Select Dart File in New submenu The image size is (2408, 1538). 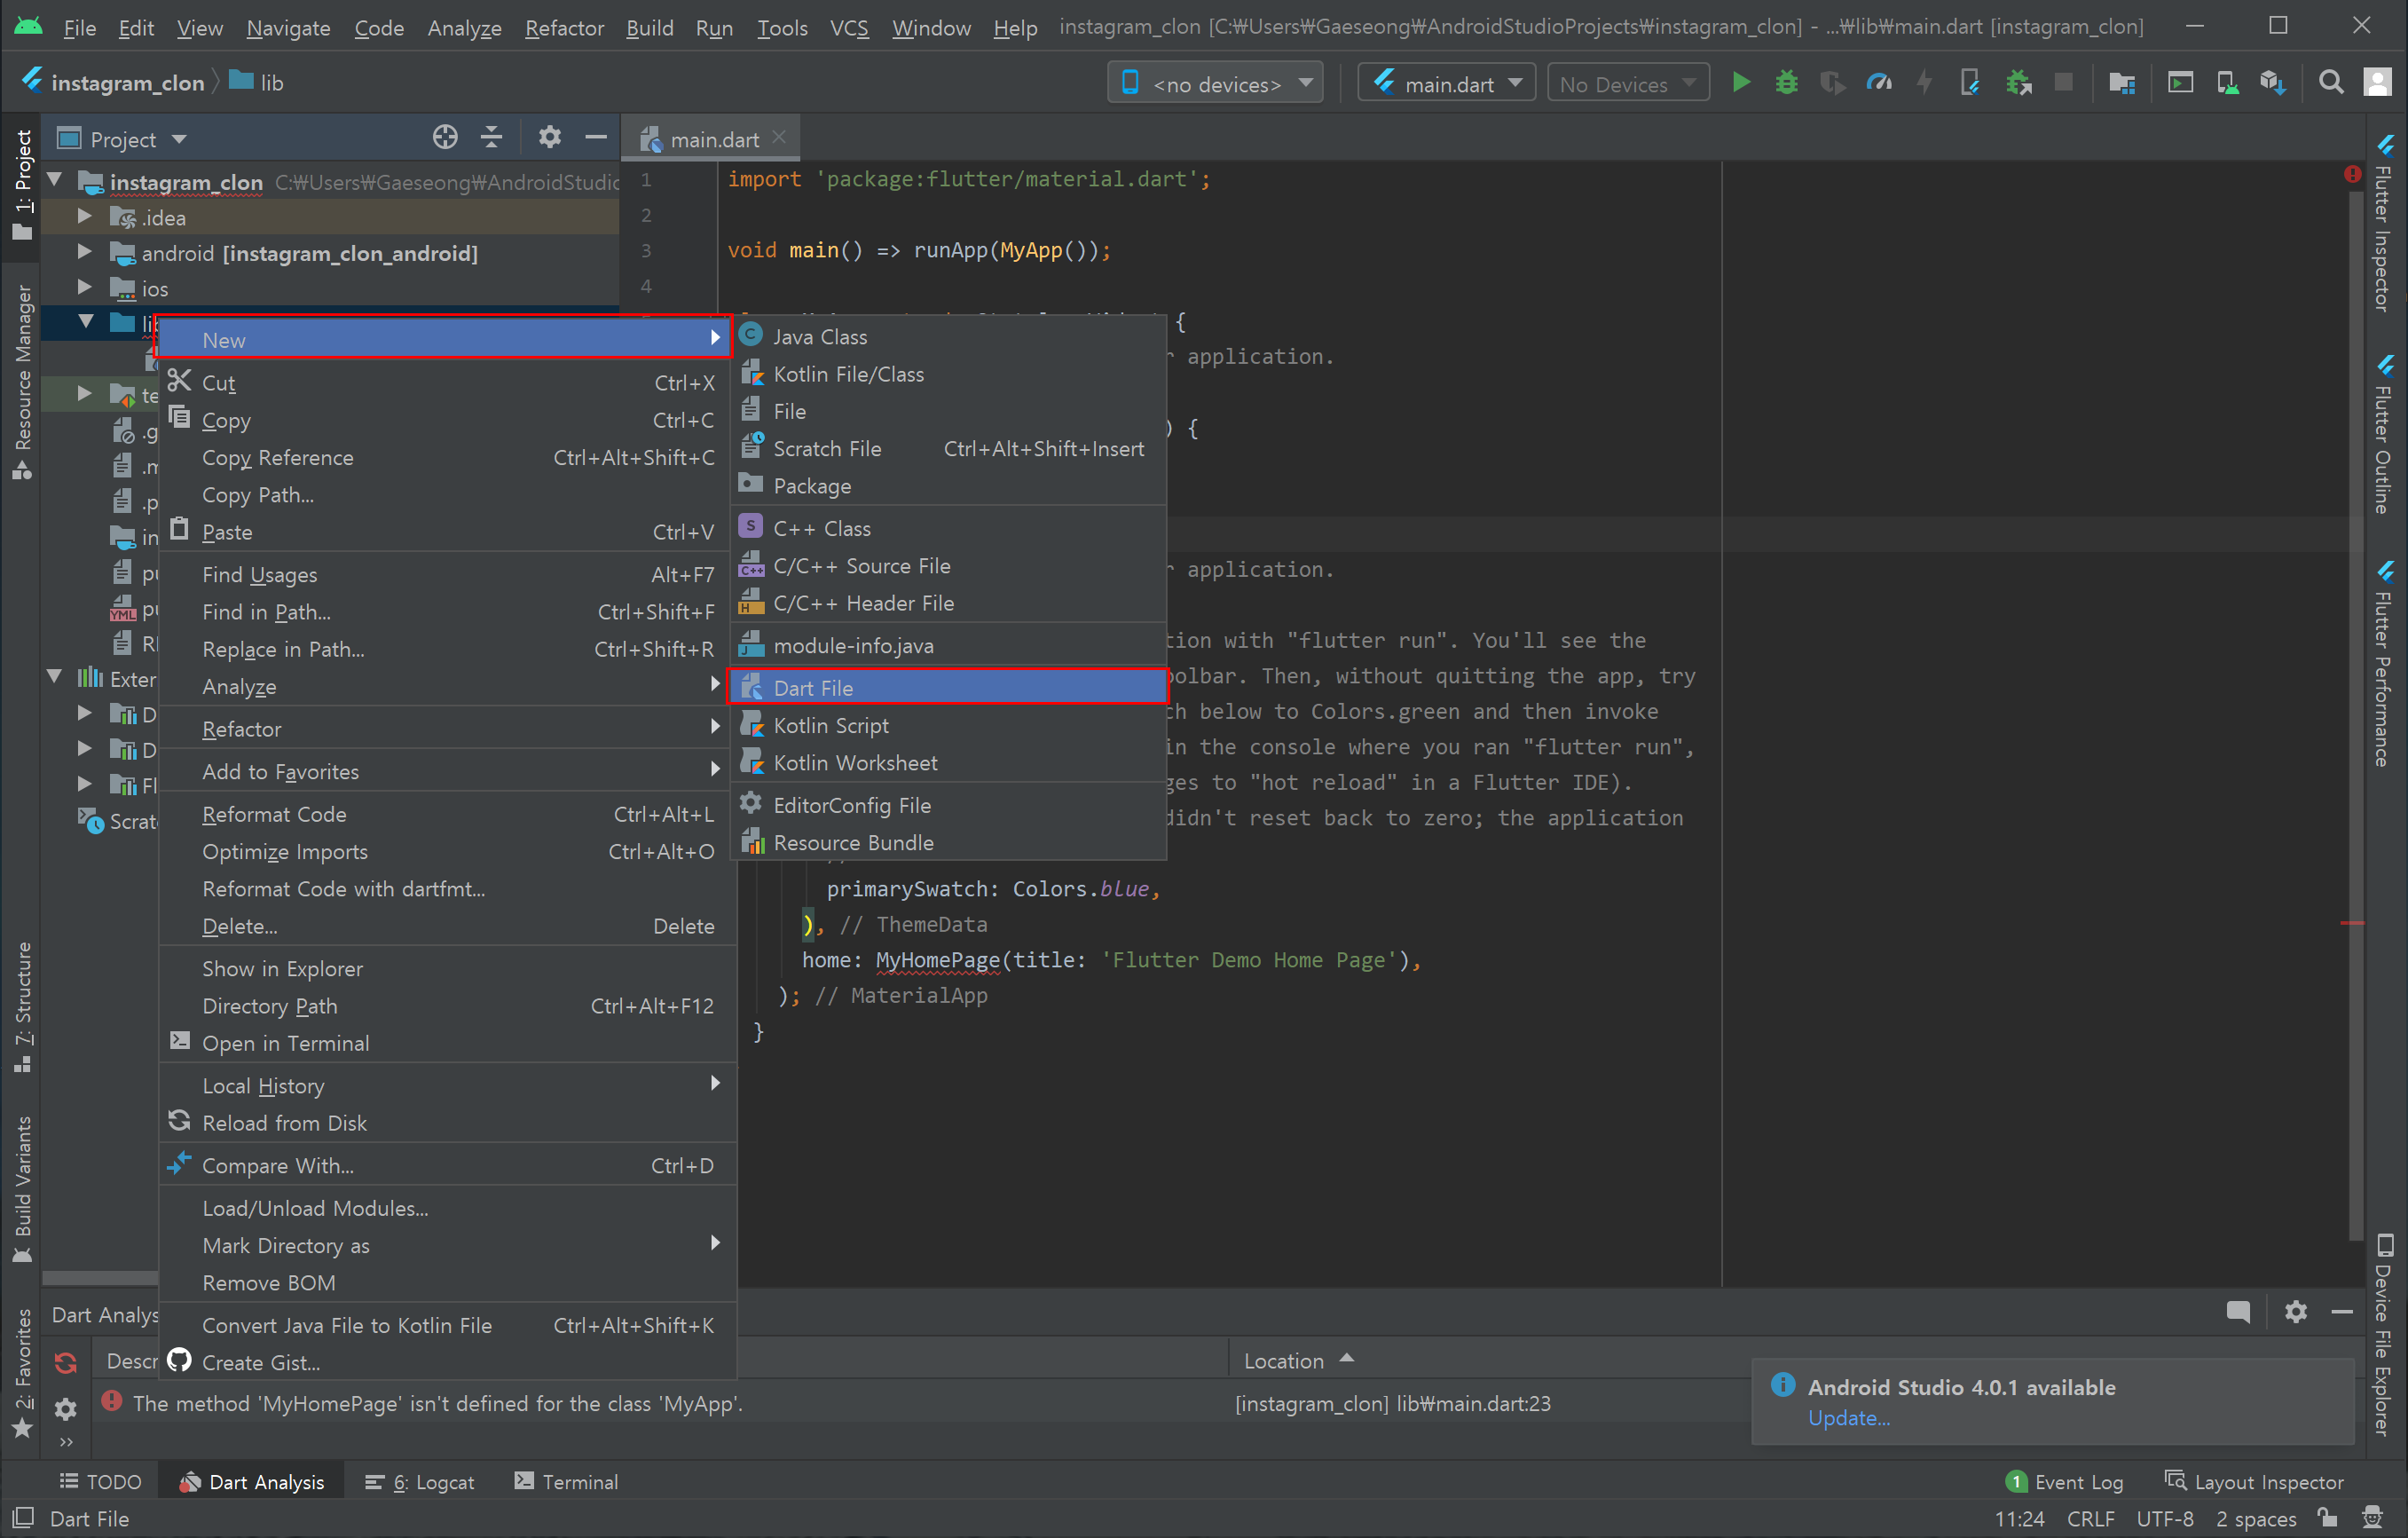point(949,688)
